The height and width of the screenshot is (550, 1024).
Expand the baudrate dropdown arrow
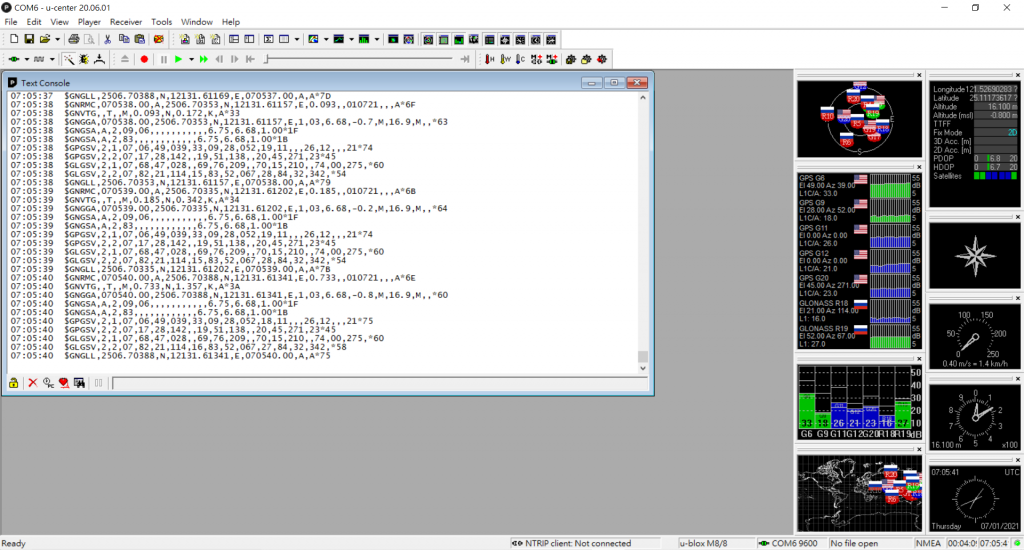(x=52, y=60)
